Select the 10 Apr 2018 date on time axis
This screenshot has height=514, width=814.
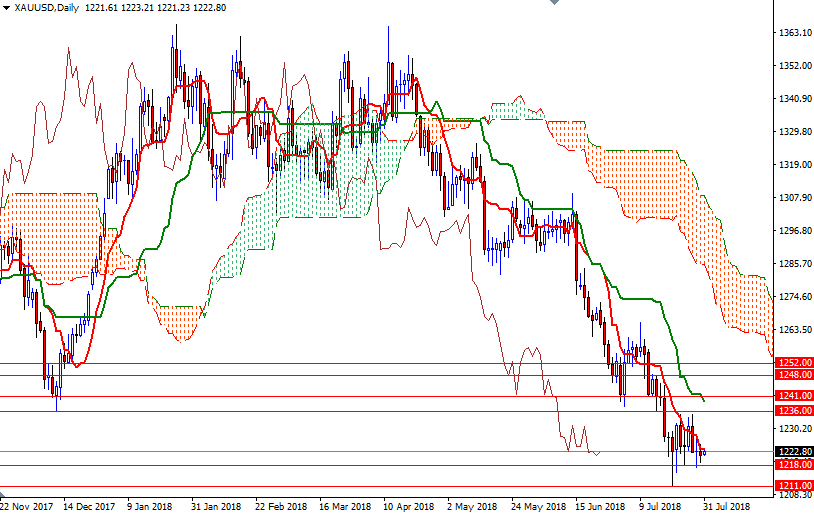(x=409, y=506)
